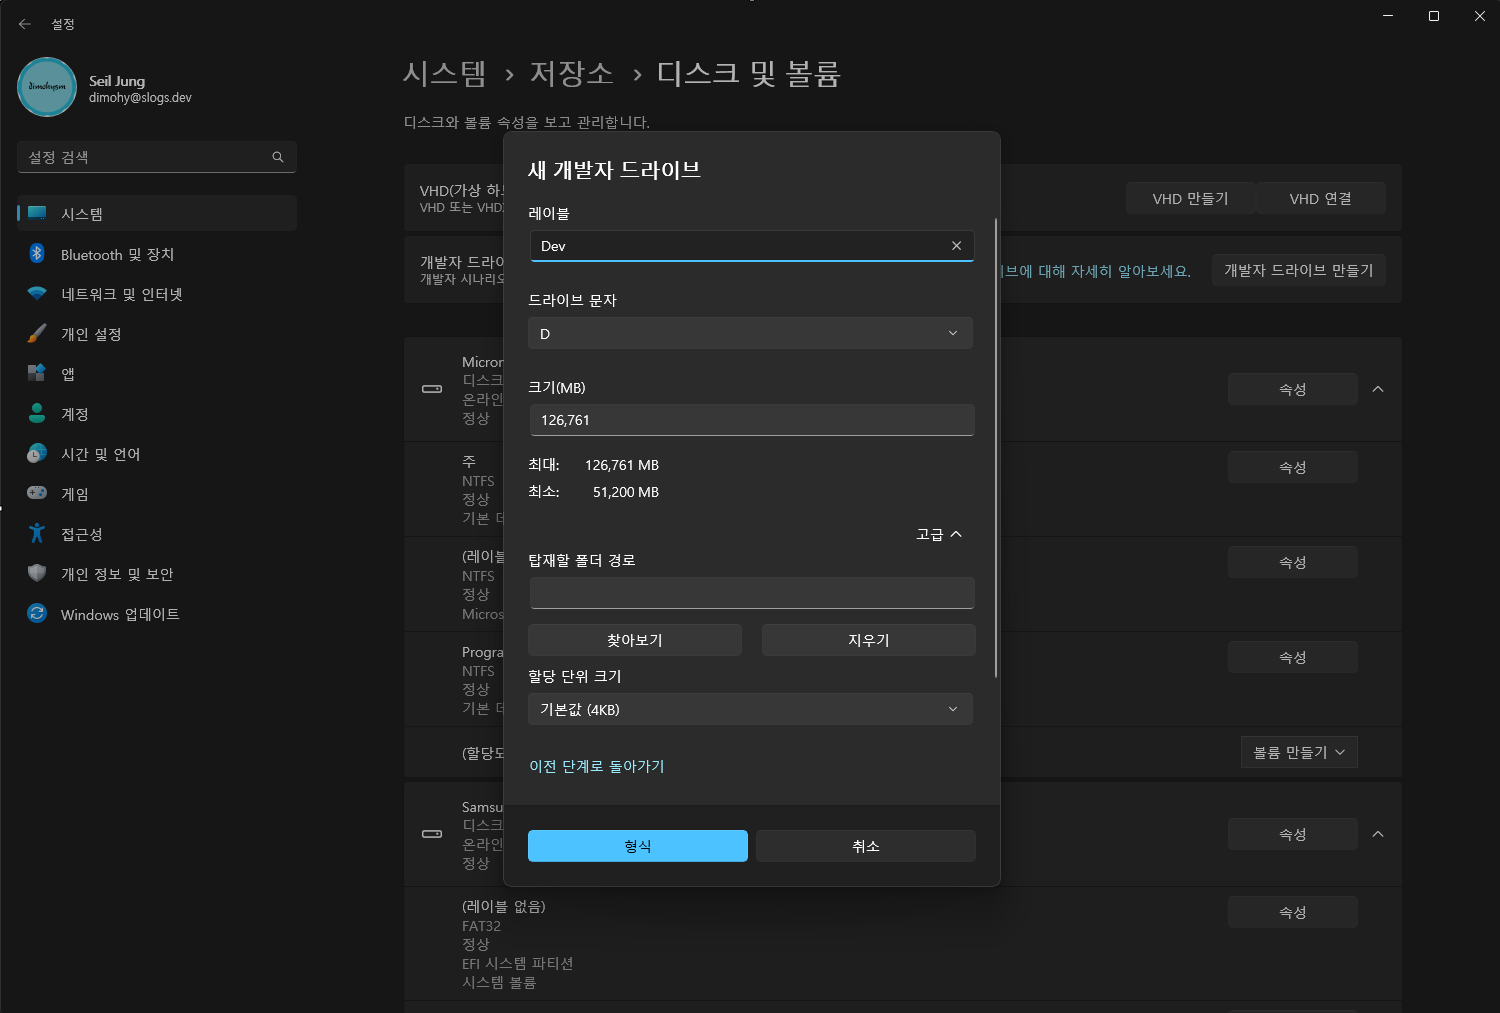Clear the 레이블 field with the X button
This screenshot has height=1013, width=1500.
956,246
